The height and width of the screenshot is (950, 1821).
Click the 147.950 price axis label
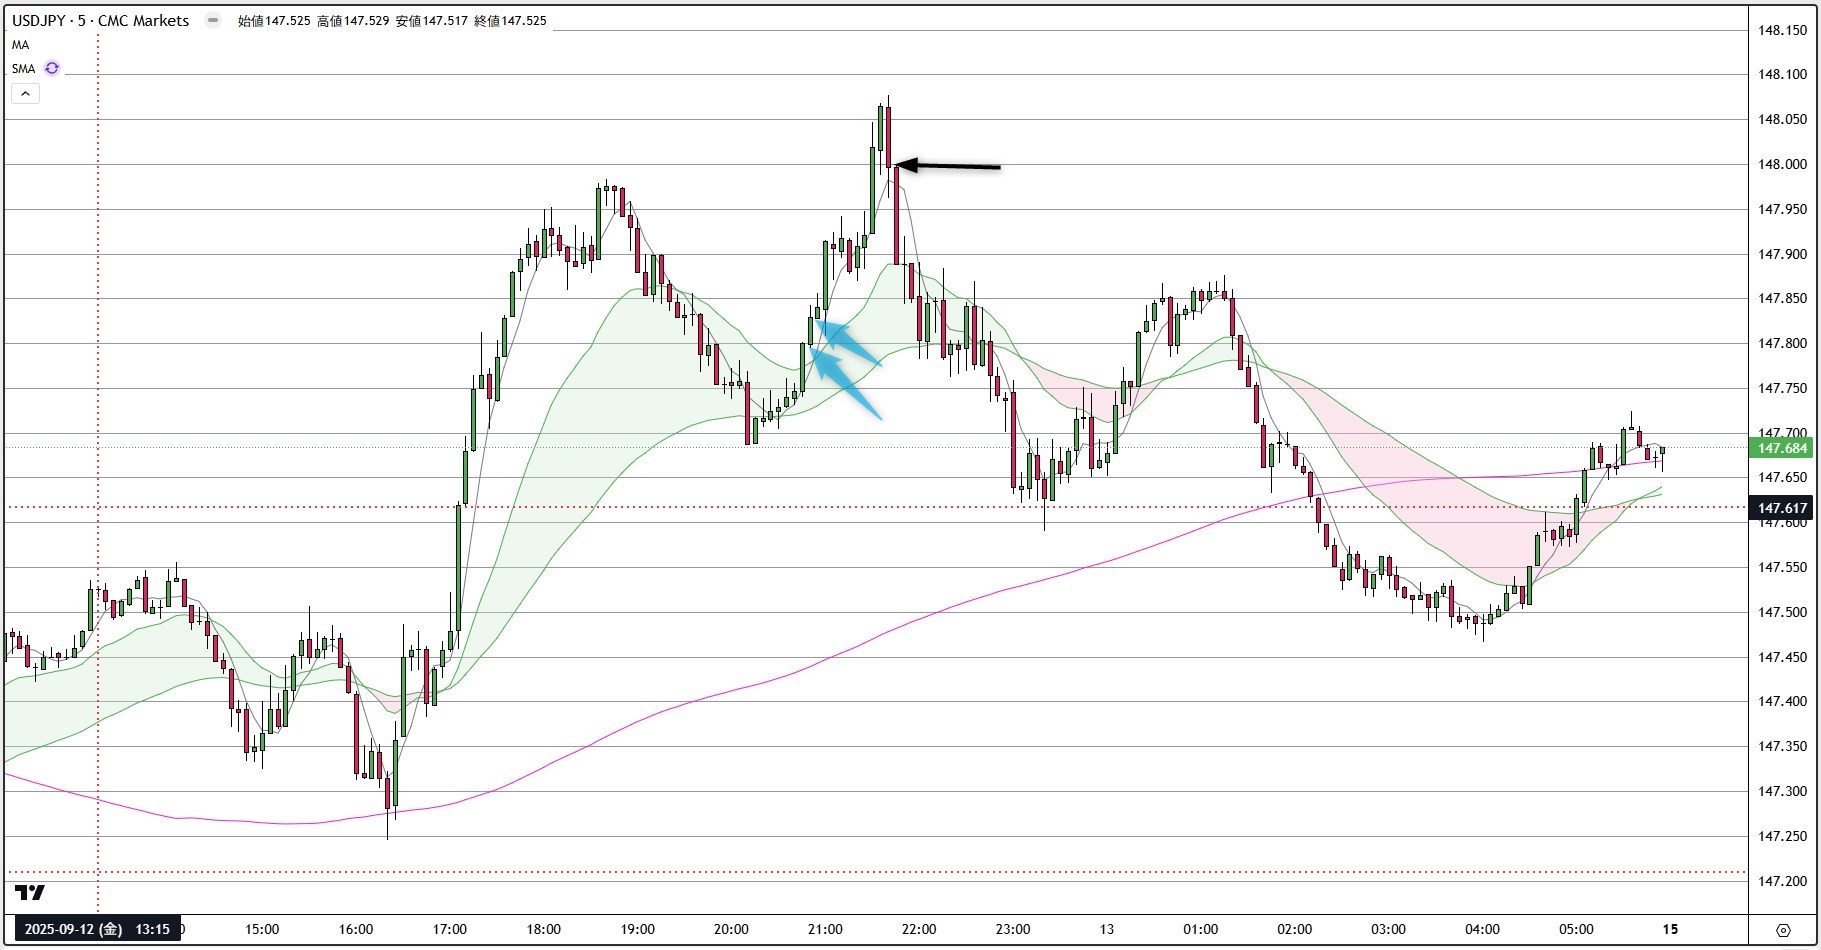pos(1783,209)
